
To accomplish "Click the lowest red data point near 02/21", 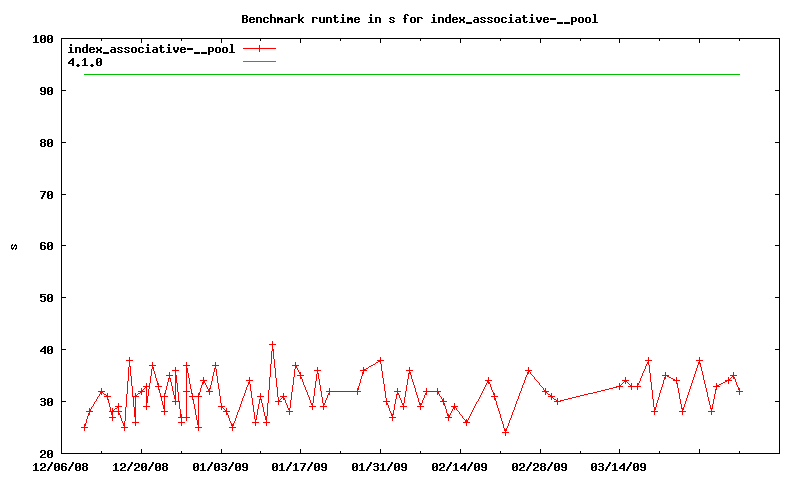I will [505, 432].
